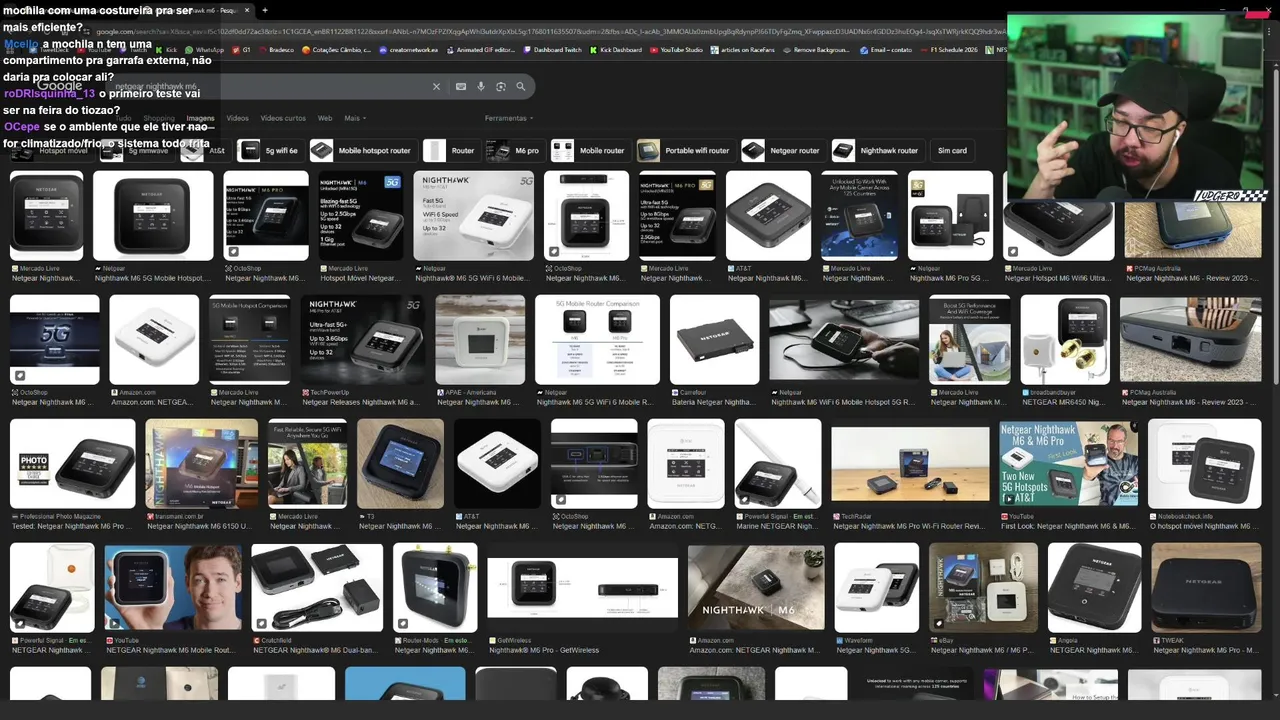Open the WhatsApp bookmark
The image size is (1280, 720).
point(204,49)
